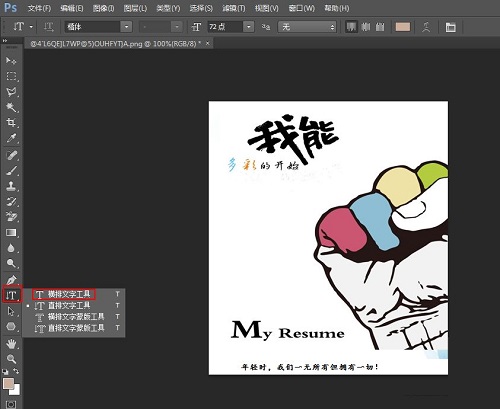Open the 选择(S) menu
This screenshot has width=500, height=409.
(x=201, y=8)
